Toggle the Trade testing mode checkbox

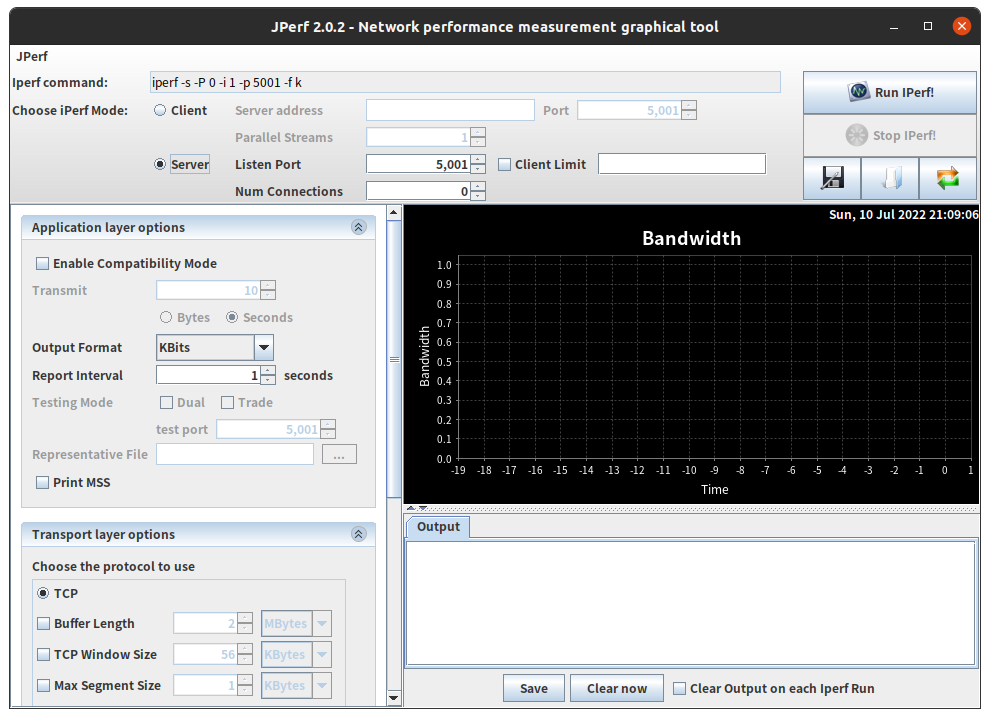227,402
